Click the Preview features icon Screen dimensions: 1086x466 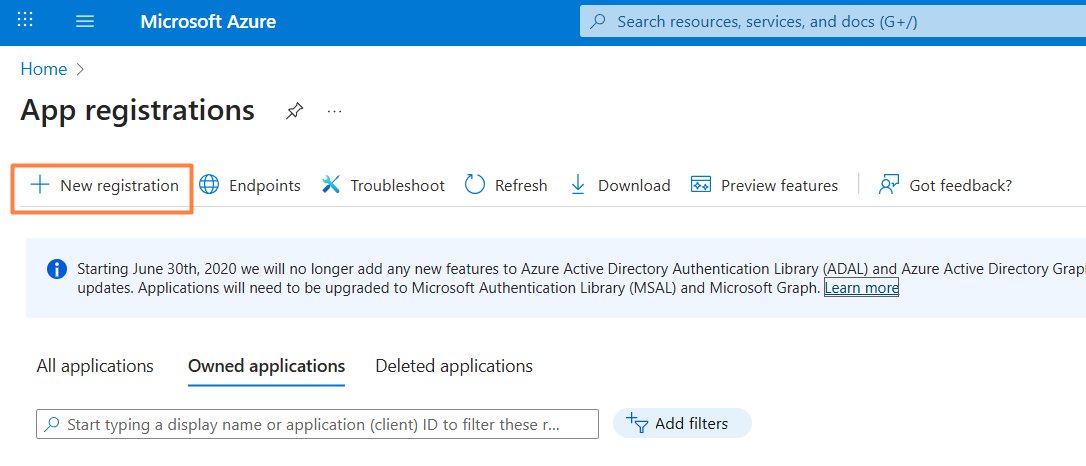[701, 185]
